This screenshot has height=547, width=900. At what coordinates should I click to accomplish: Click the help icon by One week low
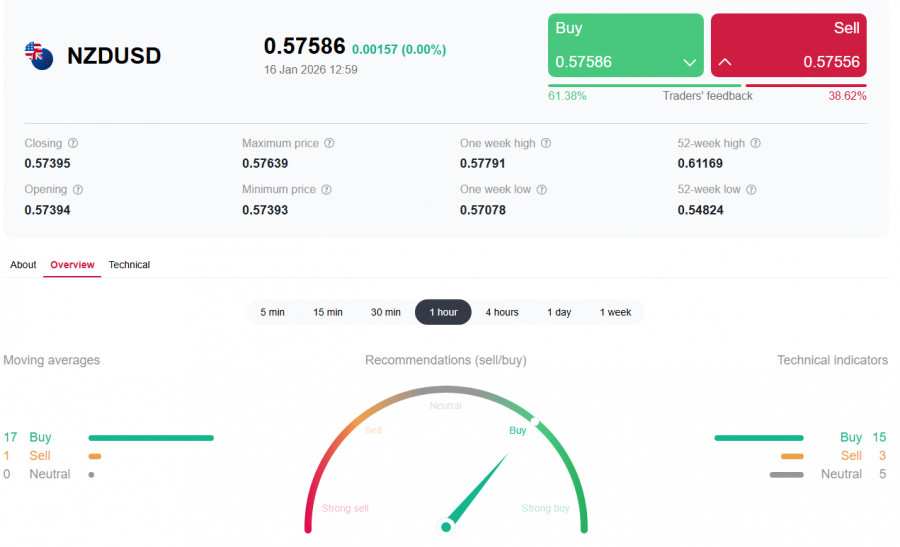point(543,189)
